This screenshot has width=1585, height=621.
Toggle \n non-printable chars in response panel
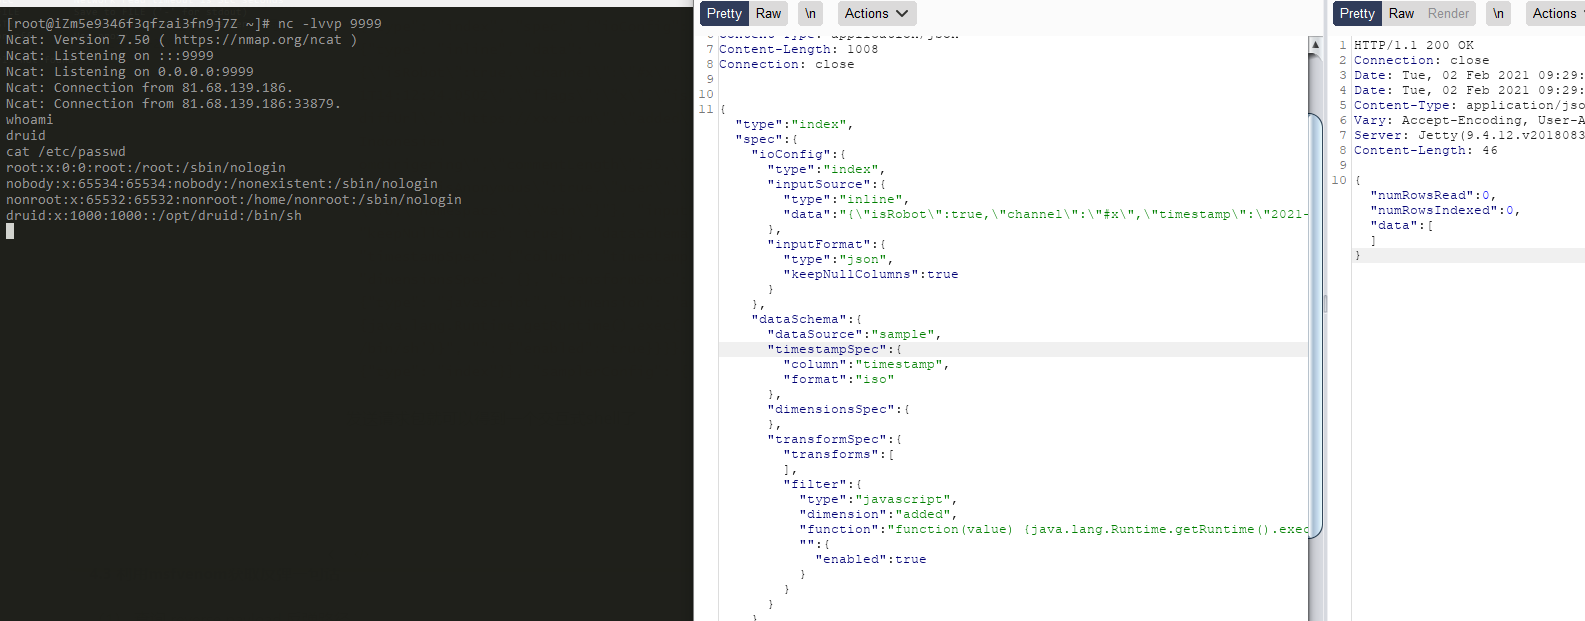1498,13
